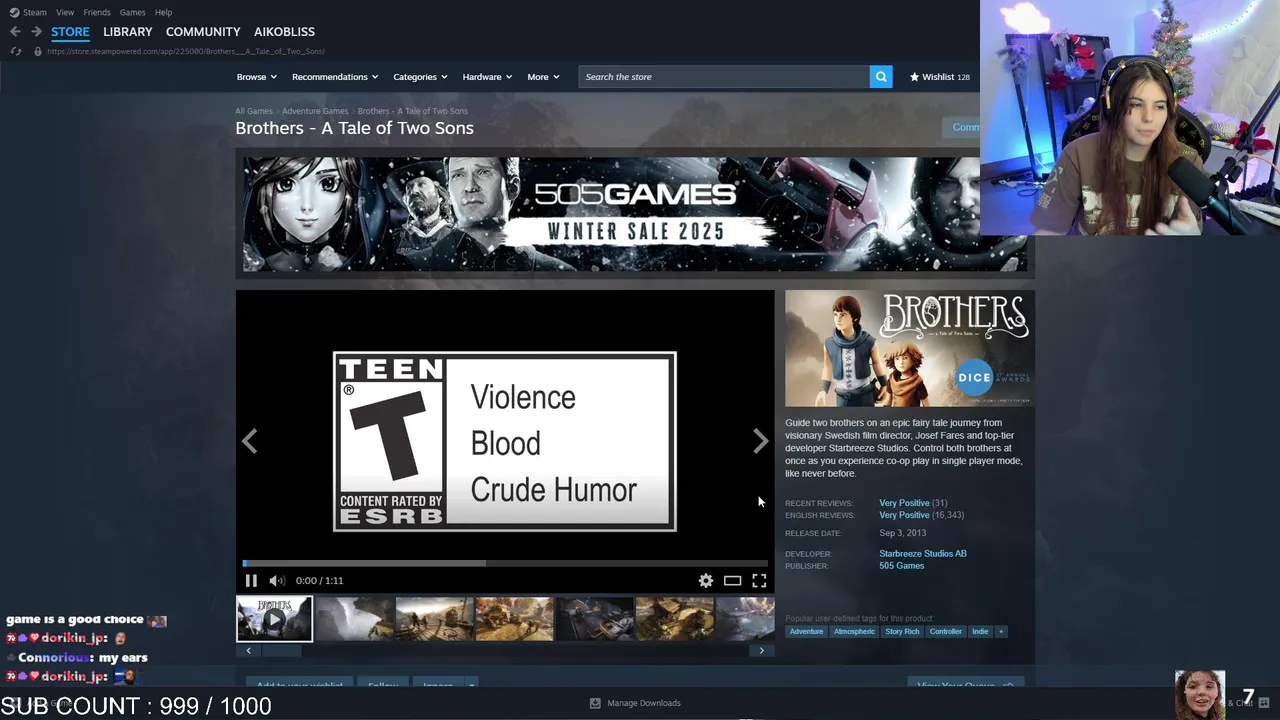Image resolution: width=1280 pixels, height=720 pixels.
Task: Expand the Recommendations dropdown
Action: click(x=335, y=77)
